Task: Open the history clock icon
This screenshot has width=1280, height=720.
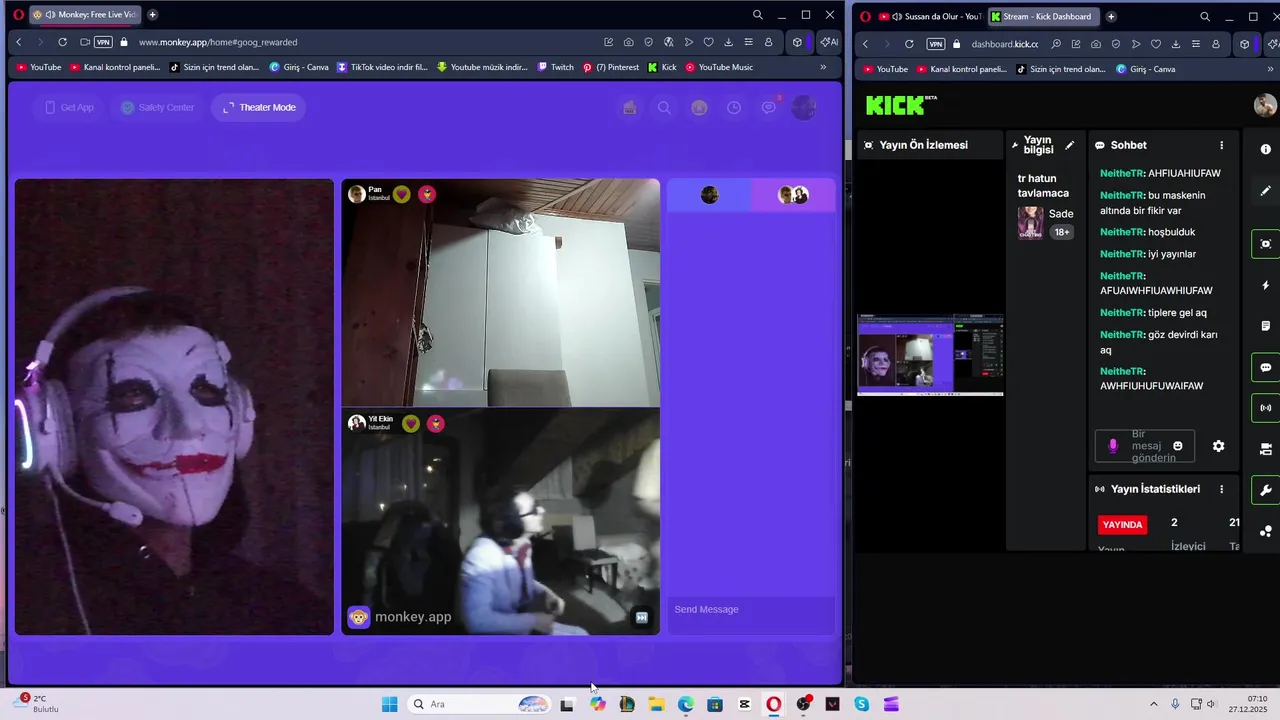Action: (734, 107)
